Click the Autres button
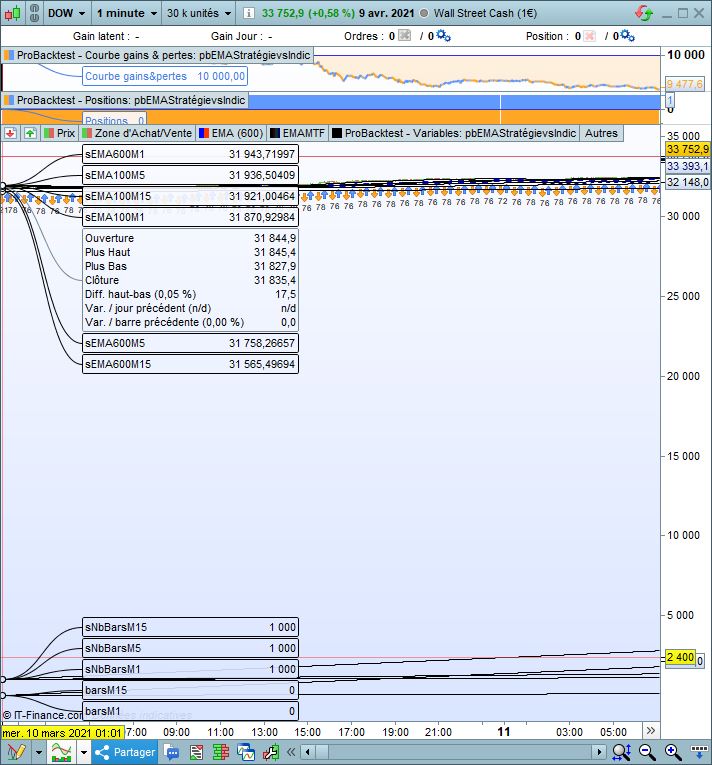The image size is (712, 765). pyautogui.click(x=601, y=133)
